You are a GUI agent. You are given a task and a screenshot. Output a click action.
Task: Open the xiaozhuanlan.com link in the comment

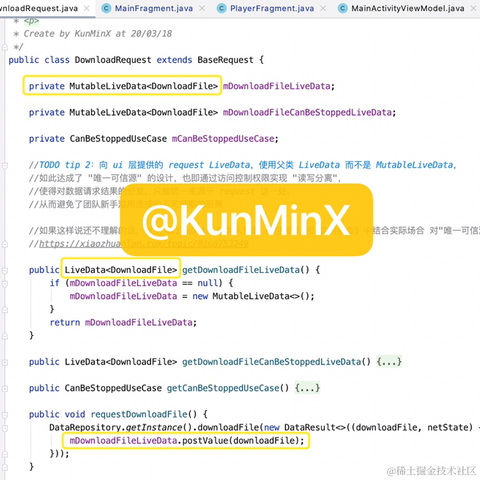143,244
